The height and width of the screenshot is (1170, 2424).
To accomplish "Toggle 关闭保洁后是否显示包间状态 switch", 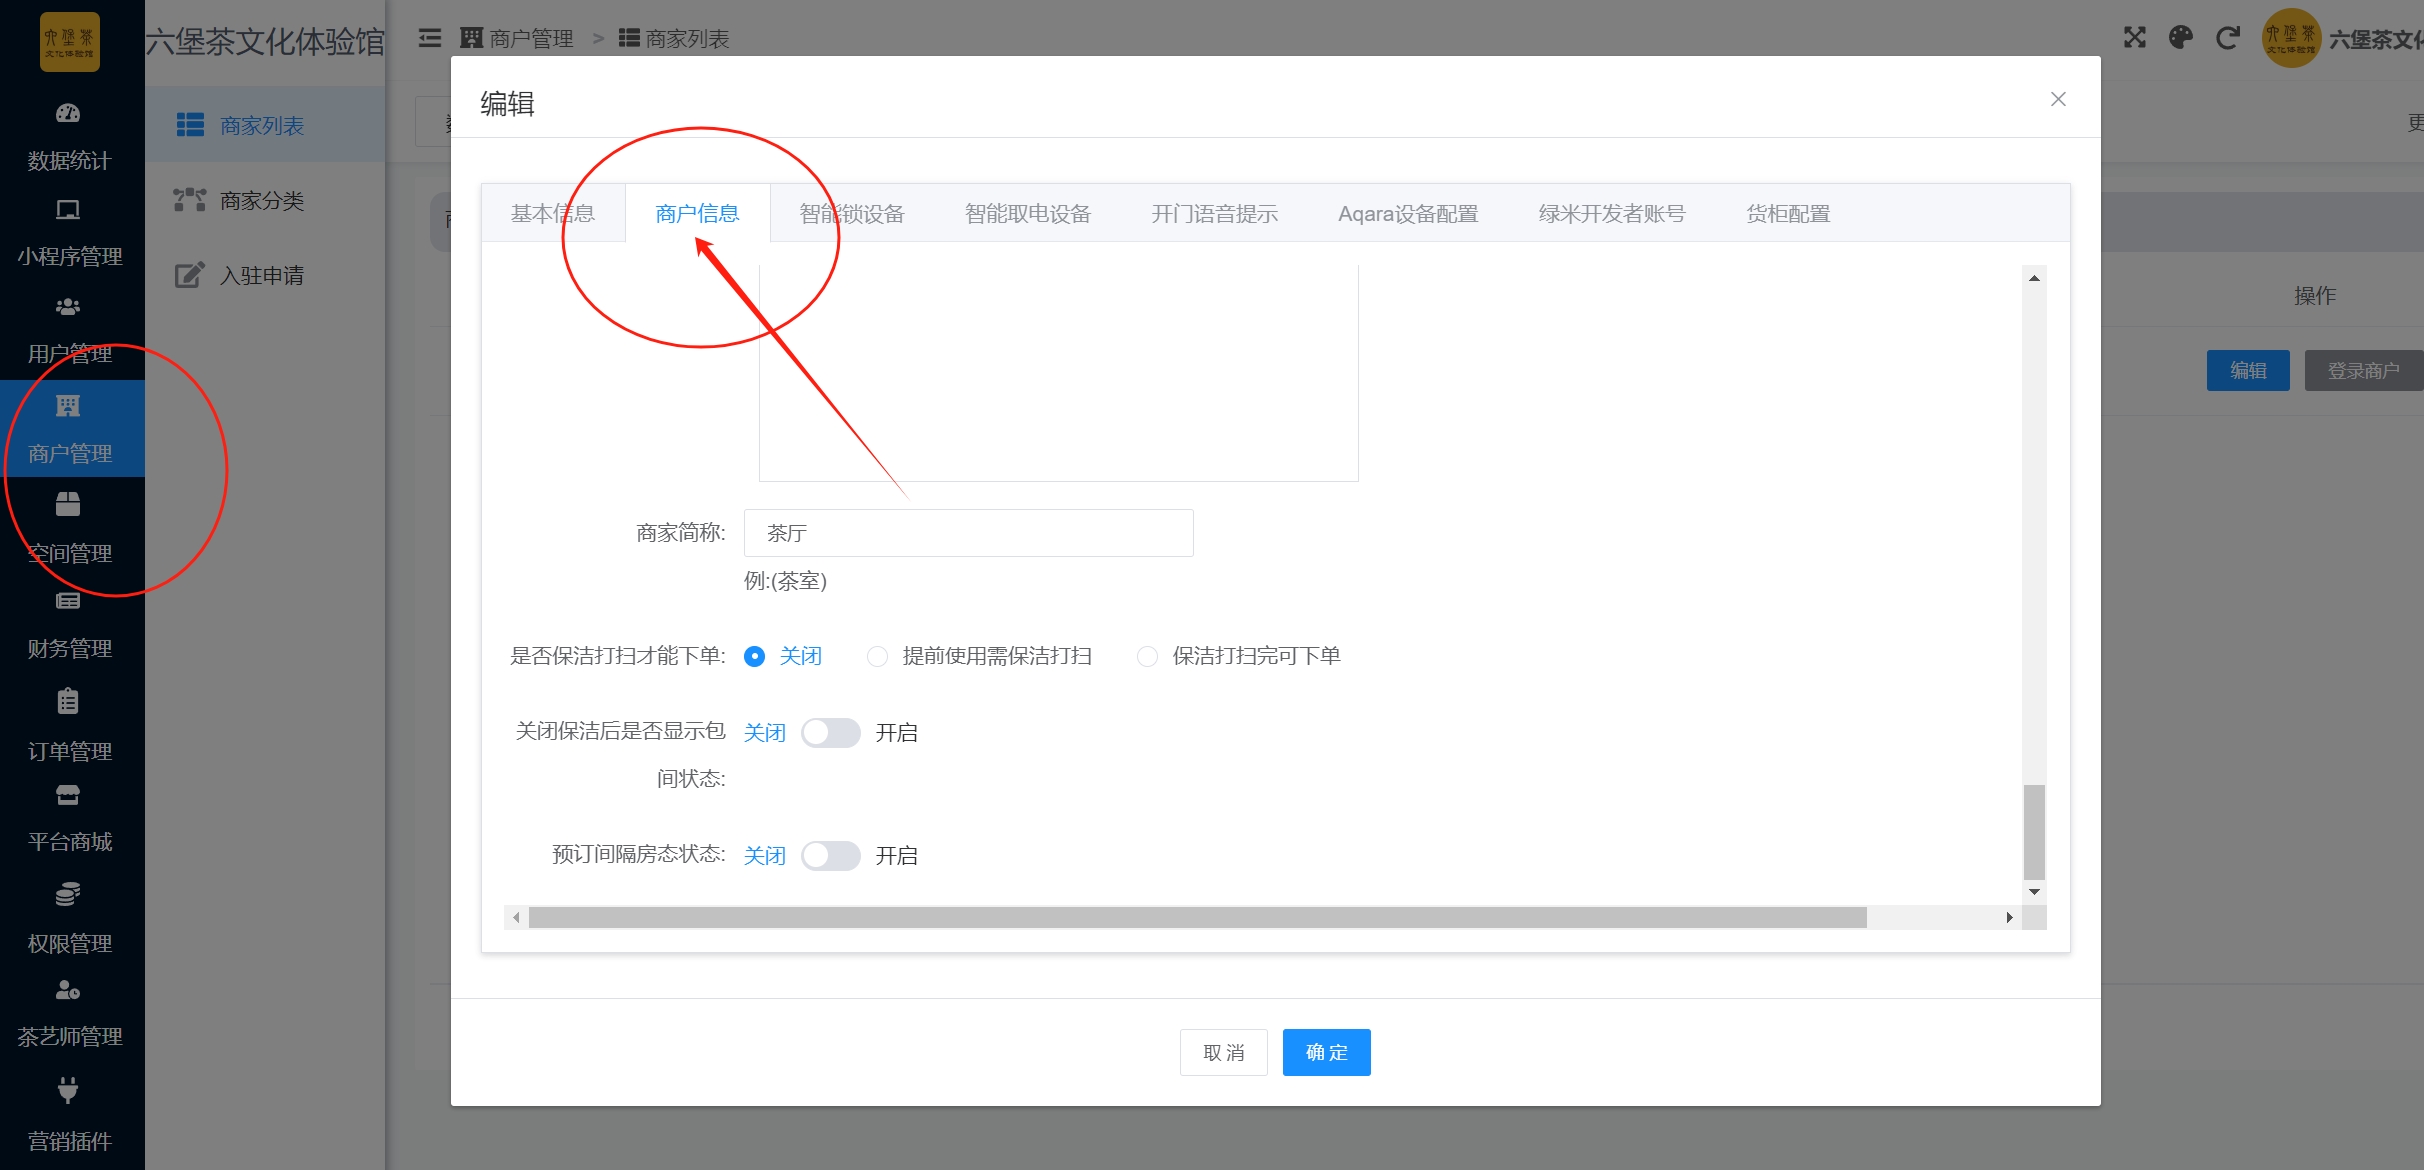I will (x=830, y=733).
